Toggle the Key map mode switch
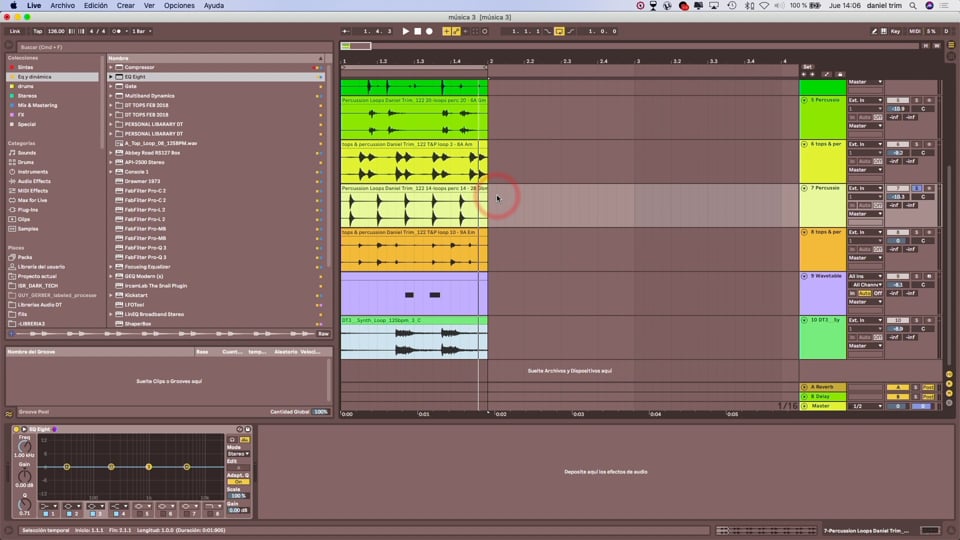The image size is (960, 540). pos(895,31)
